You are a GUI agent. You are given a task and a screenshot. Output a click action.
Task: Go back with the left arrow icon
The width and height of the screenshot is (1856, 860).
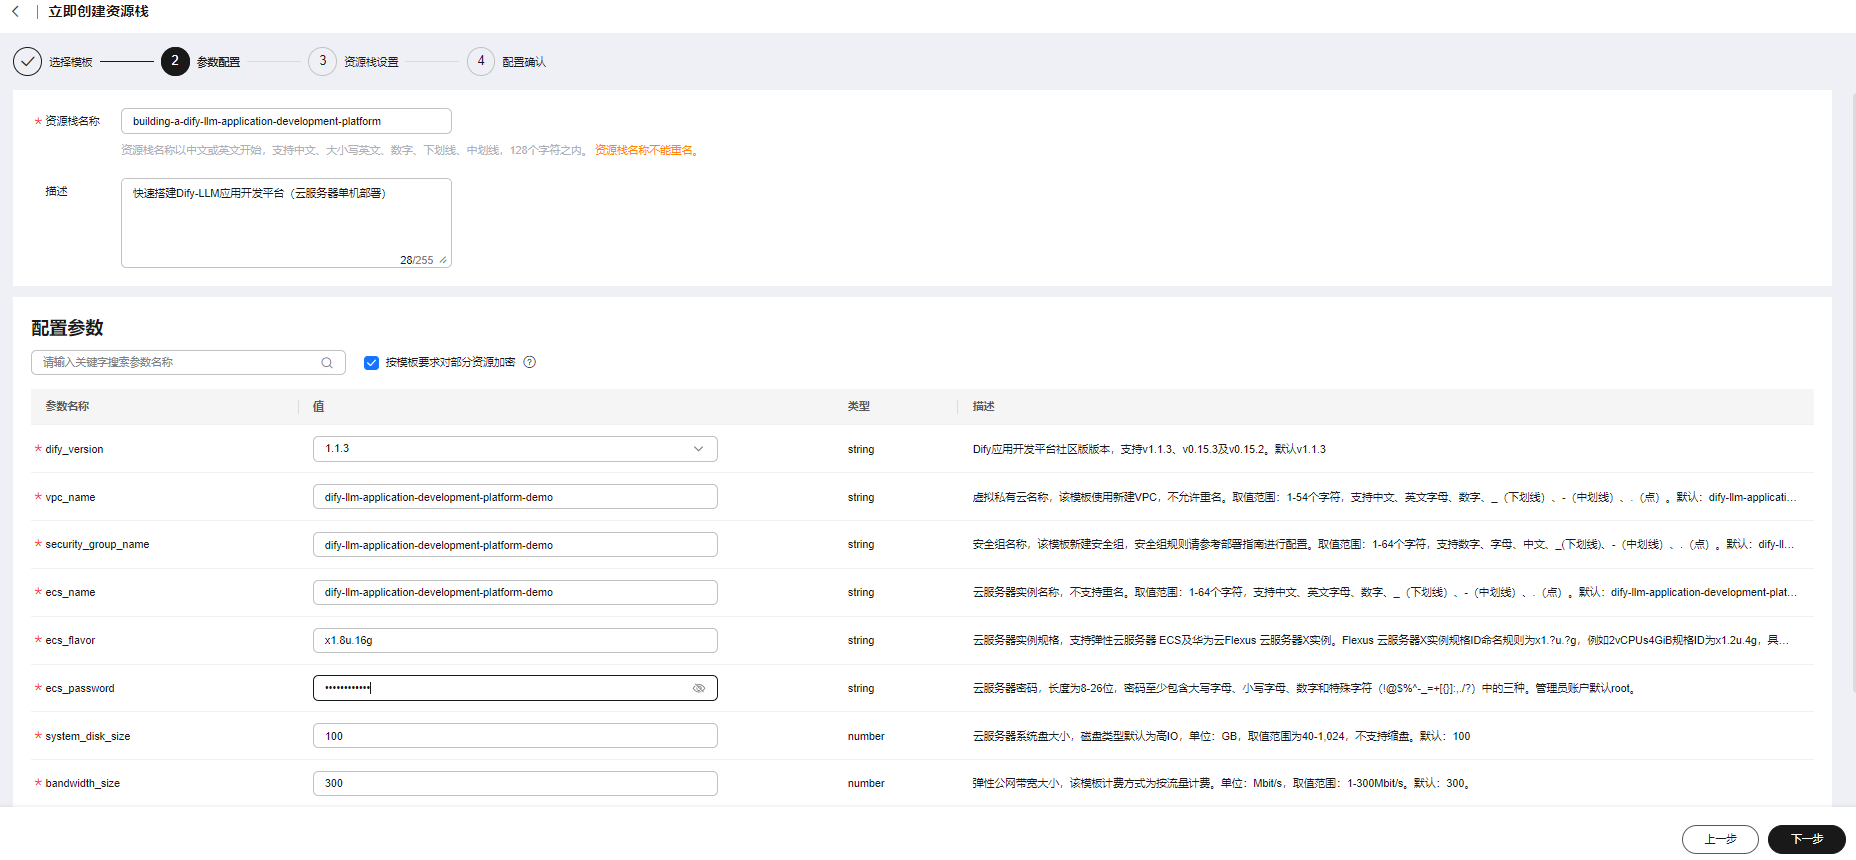[x=15, y=12]
